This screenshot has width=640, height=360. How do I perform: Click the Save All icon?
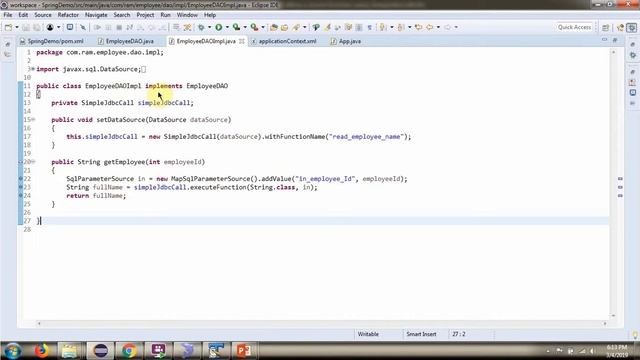(x=36, y=27)
